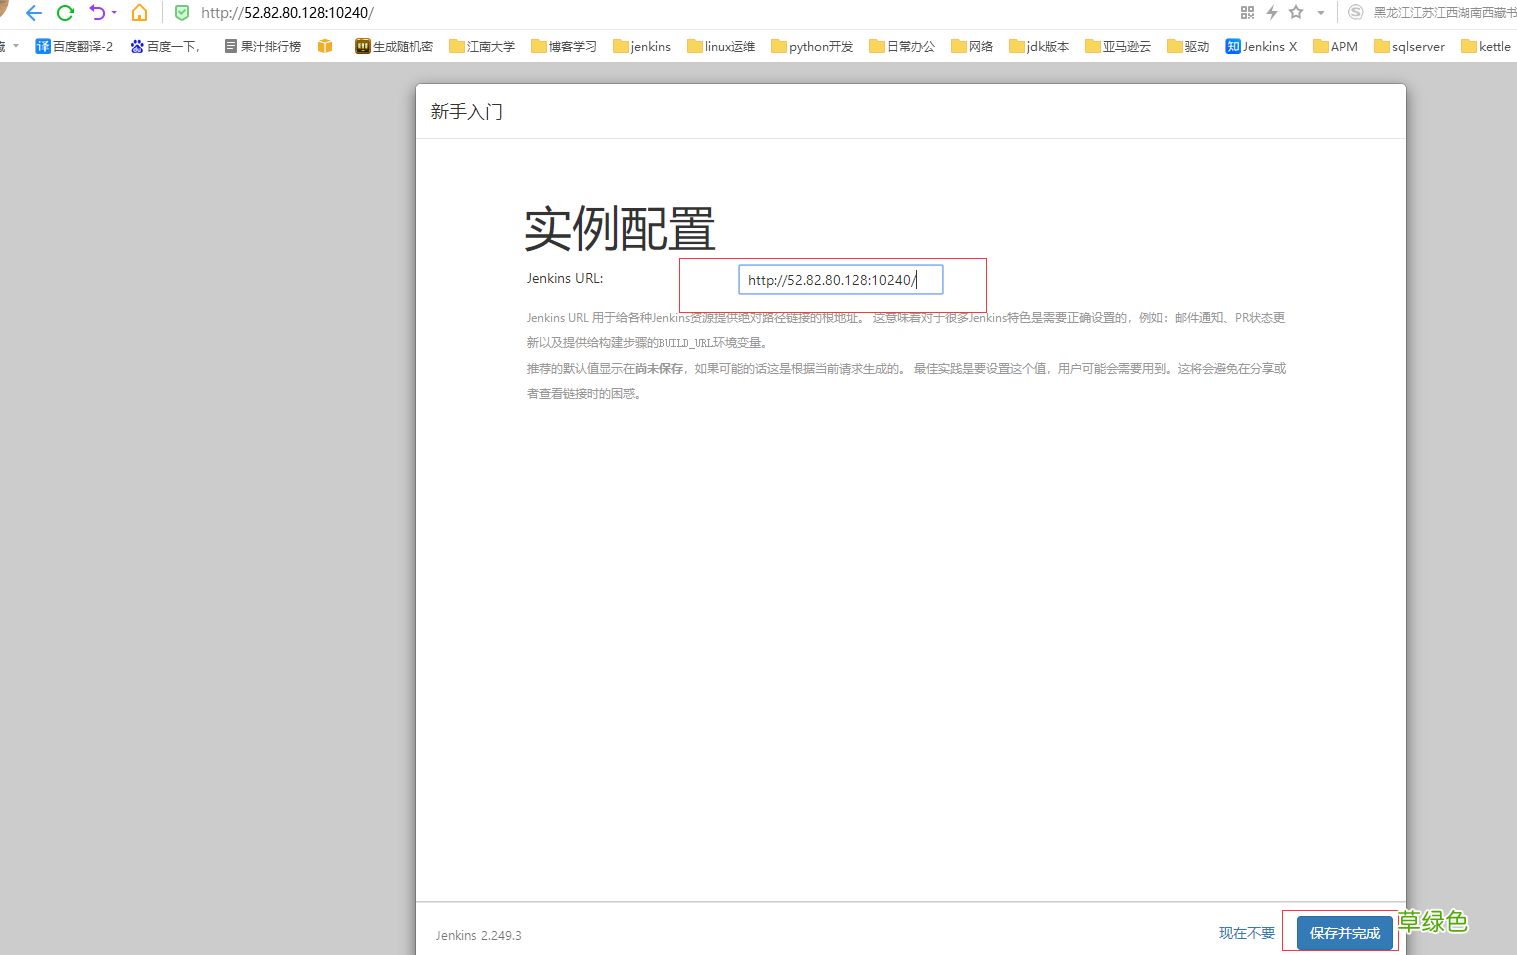Click the QR code icon near address bar
Viewport: 1517px width, 955px height.
click(x=1246, y=13)
